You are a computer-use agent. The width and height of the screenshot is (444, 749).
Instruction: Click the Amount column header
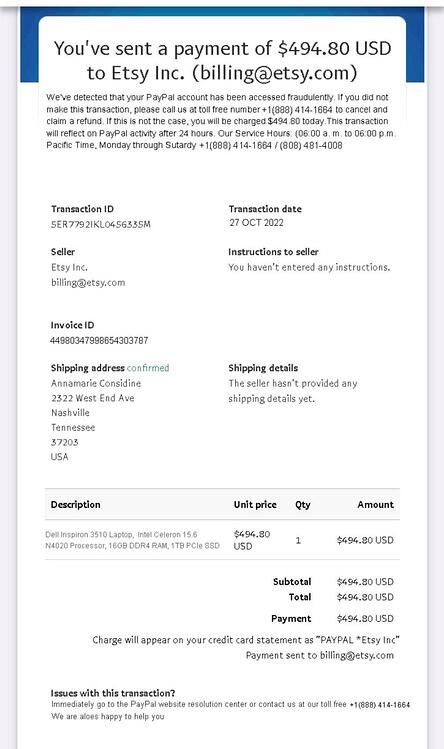376,504
